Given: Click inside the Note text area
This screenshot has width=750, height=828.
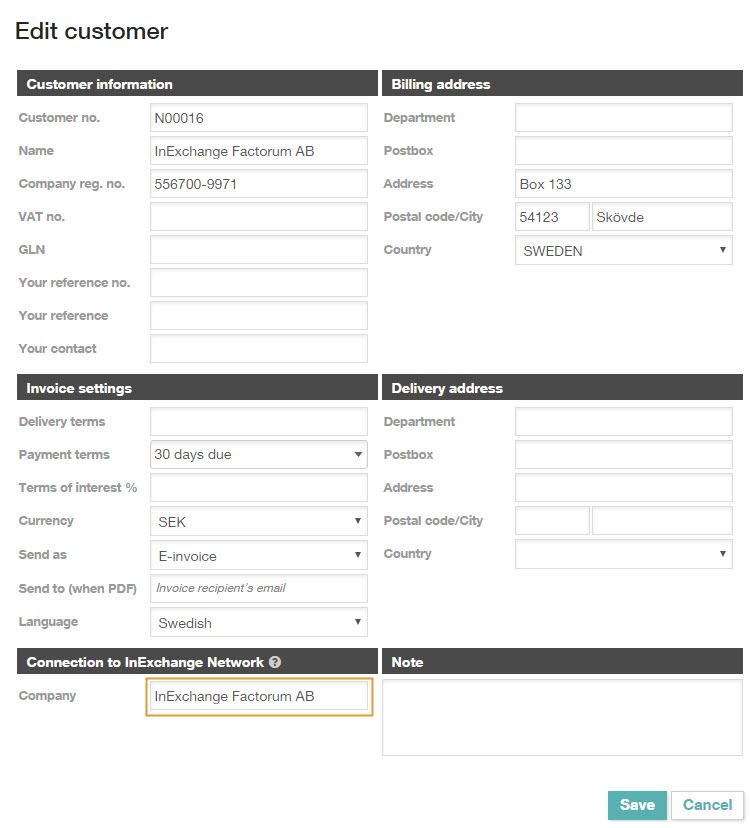Looking at the screenshot, I should tap(562, 718).
